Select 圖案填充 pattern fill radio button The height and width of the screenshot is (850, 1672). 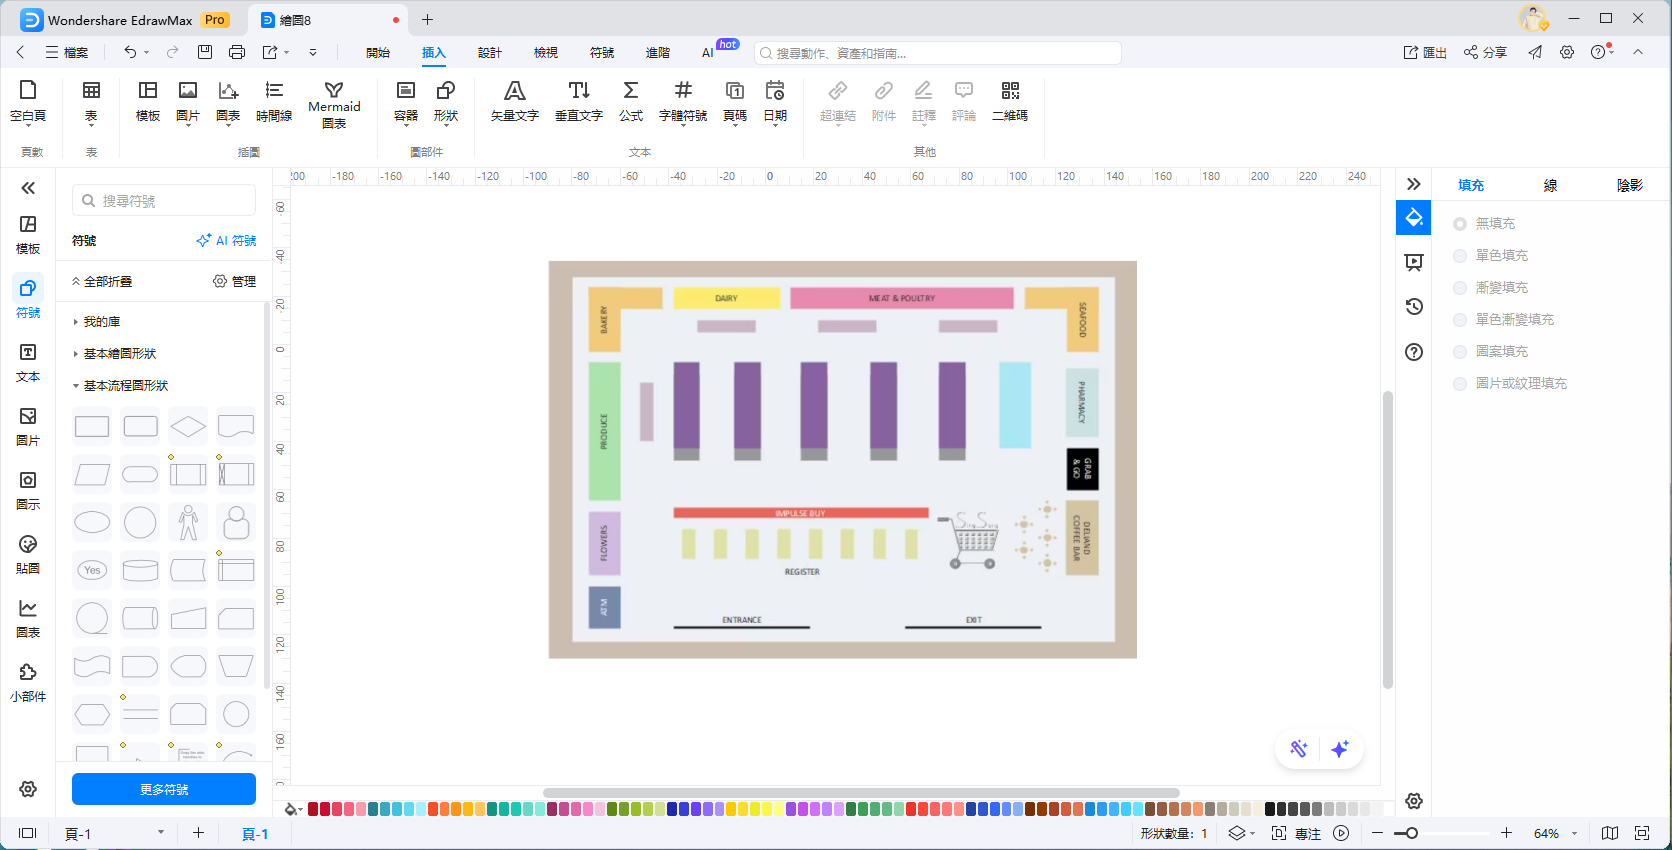click(x=1460, y=352)
